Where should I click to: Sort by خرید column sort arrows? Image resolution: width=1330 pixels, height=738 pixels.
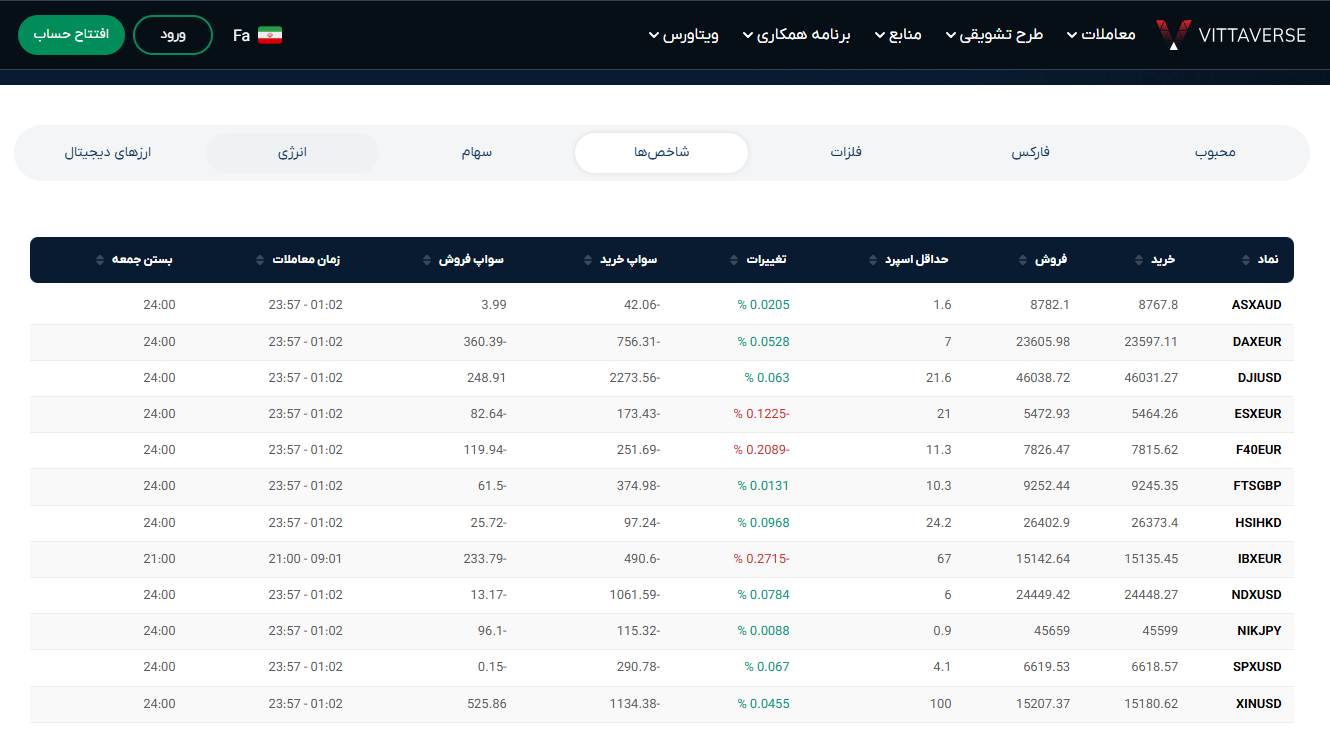[1139, 260]
